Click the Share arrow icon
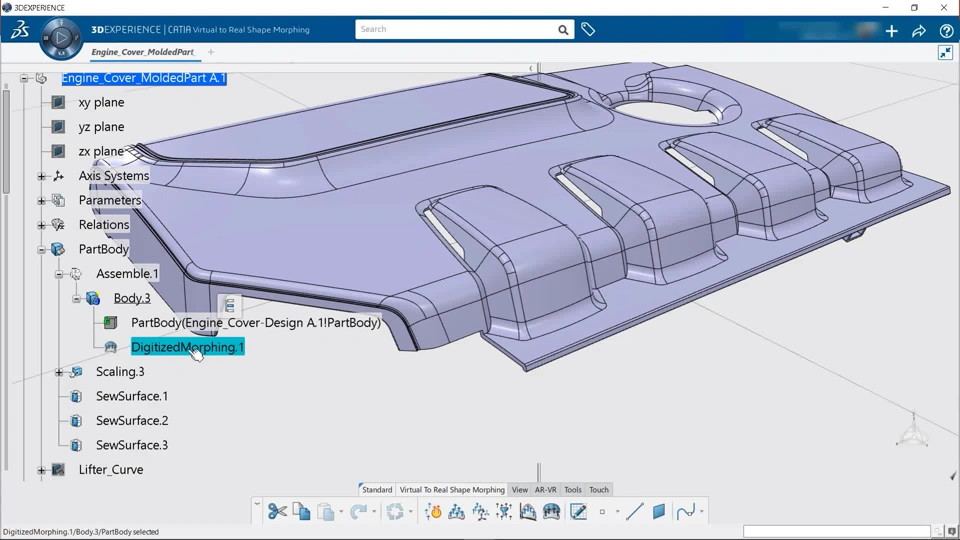The height and width of the screenshot is (540, 960). point(918,31)
